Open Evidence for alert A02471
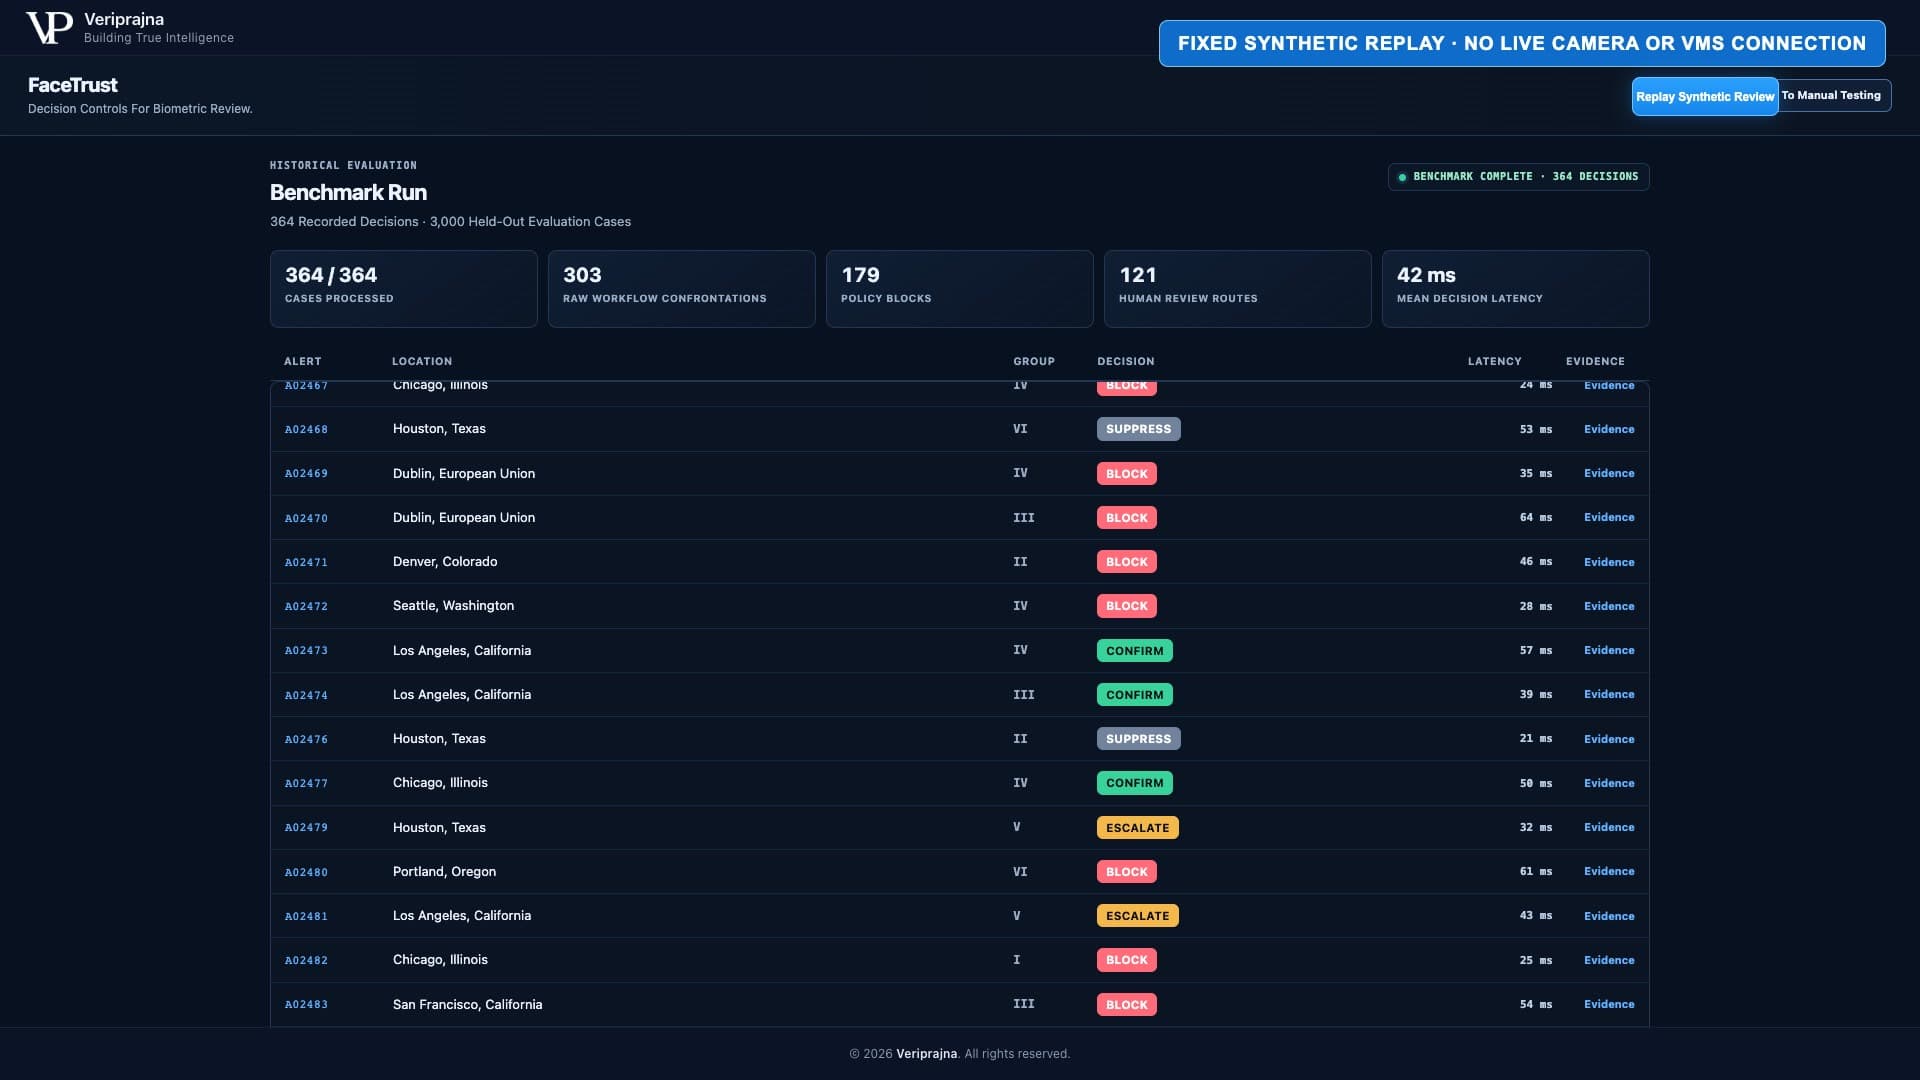This screenshot has width=1920, height=1080. [1609, 562]
